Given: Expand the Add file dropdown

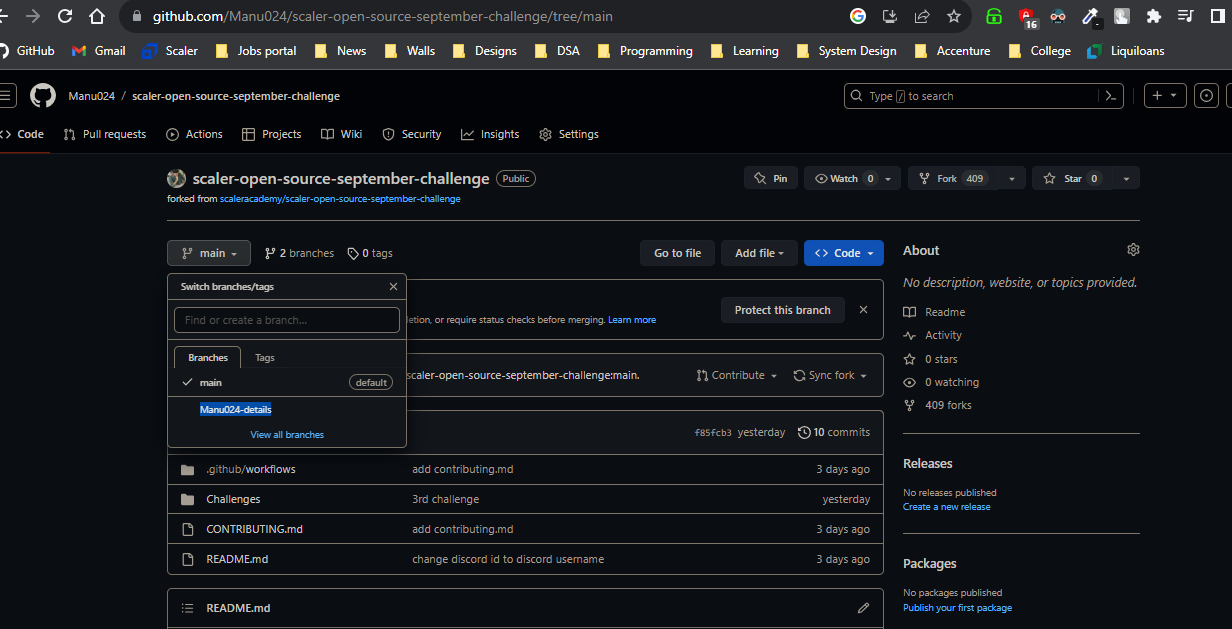Looking at the screenshot, I should click(x=758, y=252).
